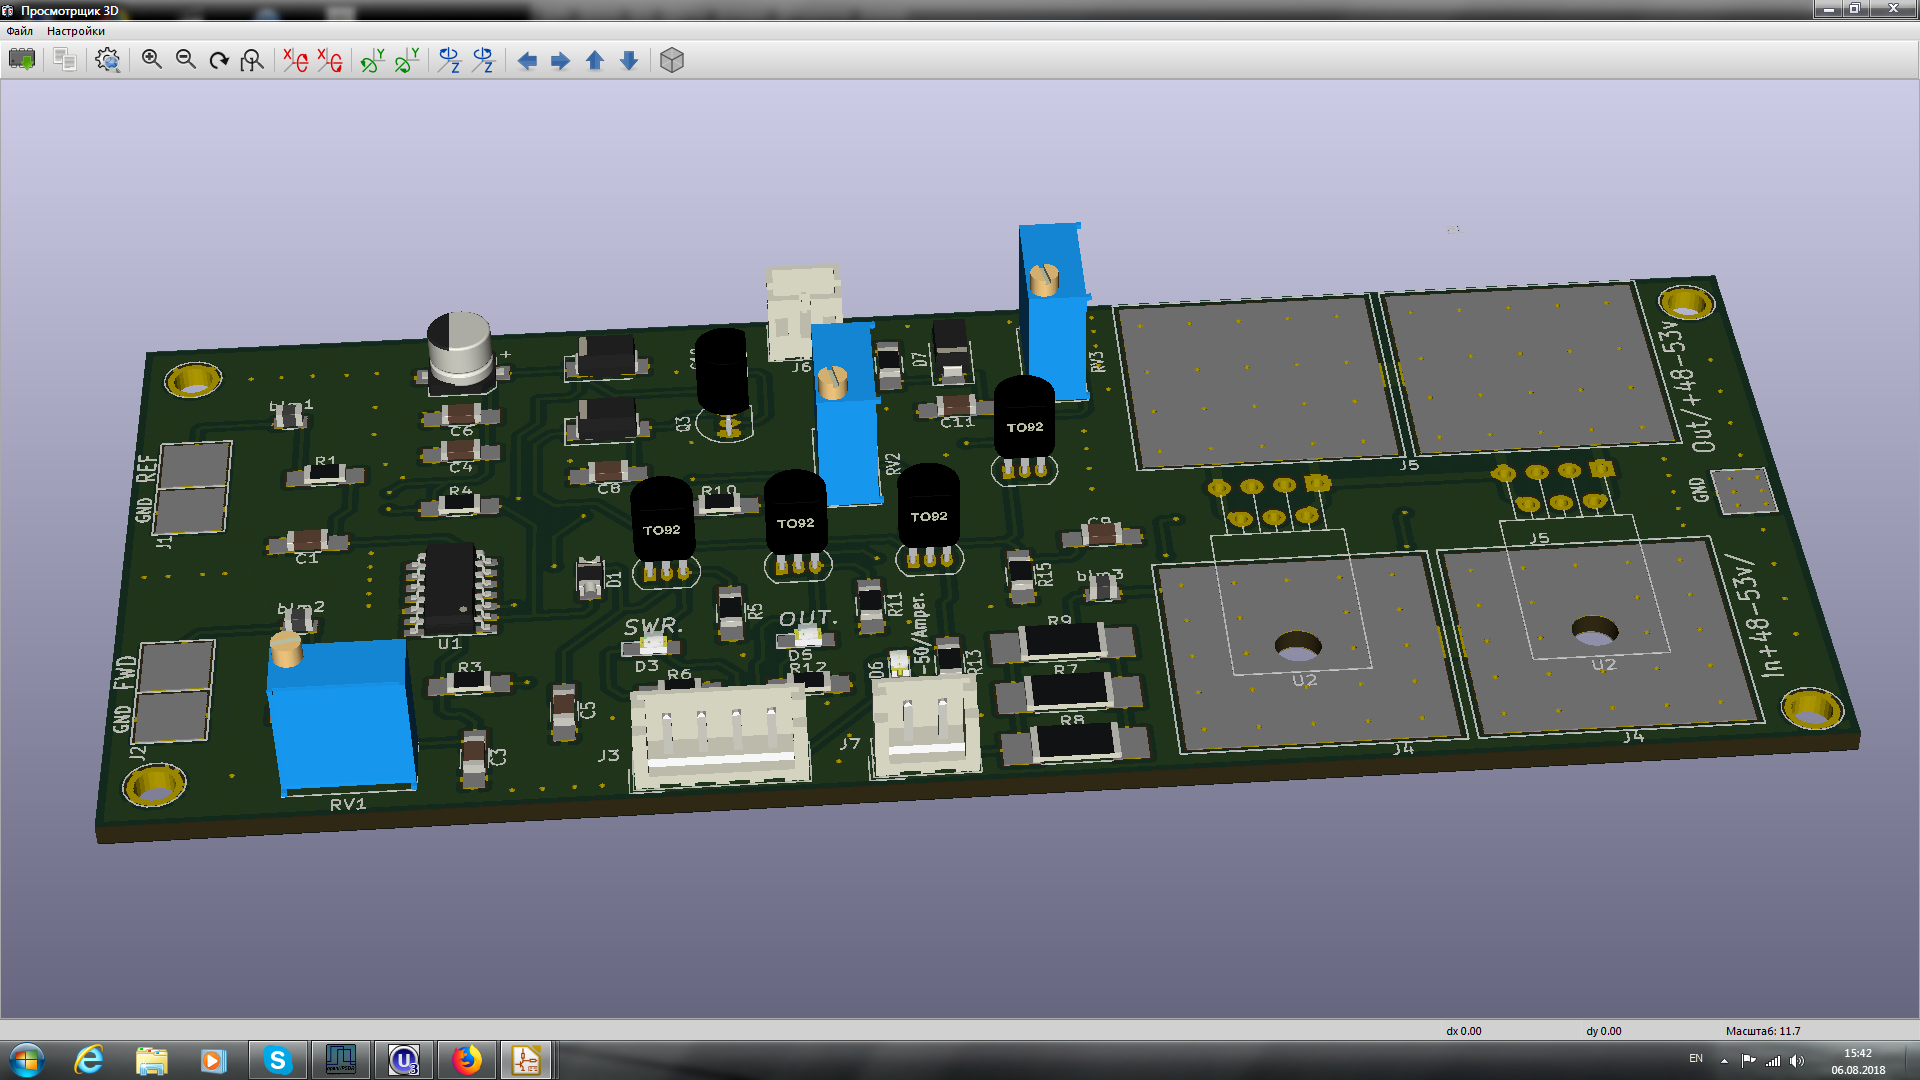Screen dimensions: 1920x1080
Task: Rotate clockwise around X axis
Action: 295,60
